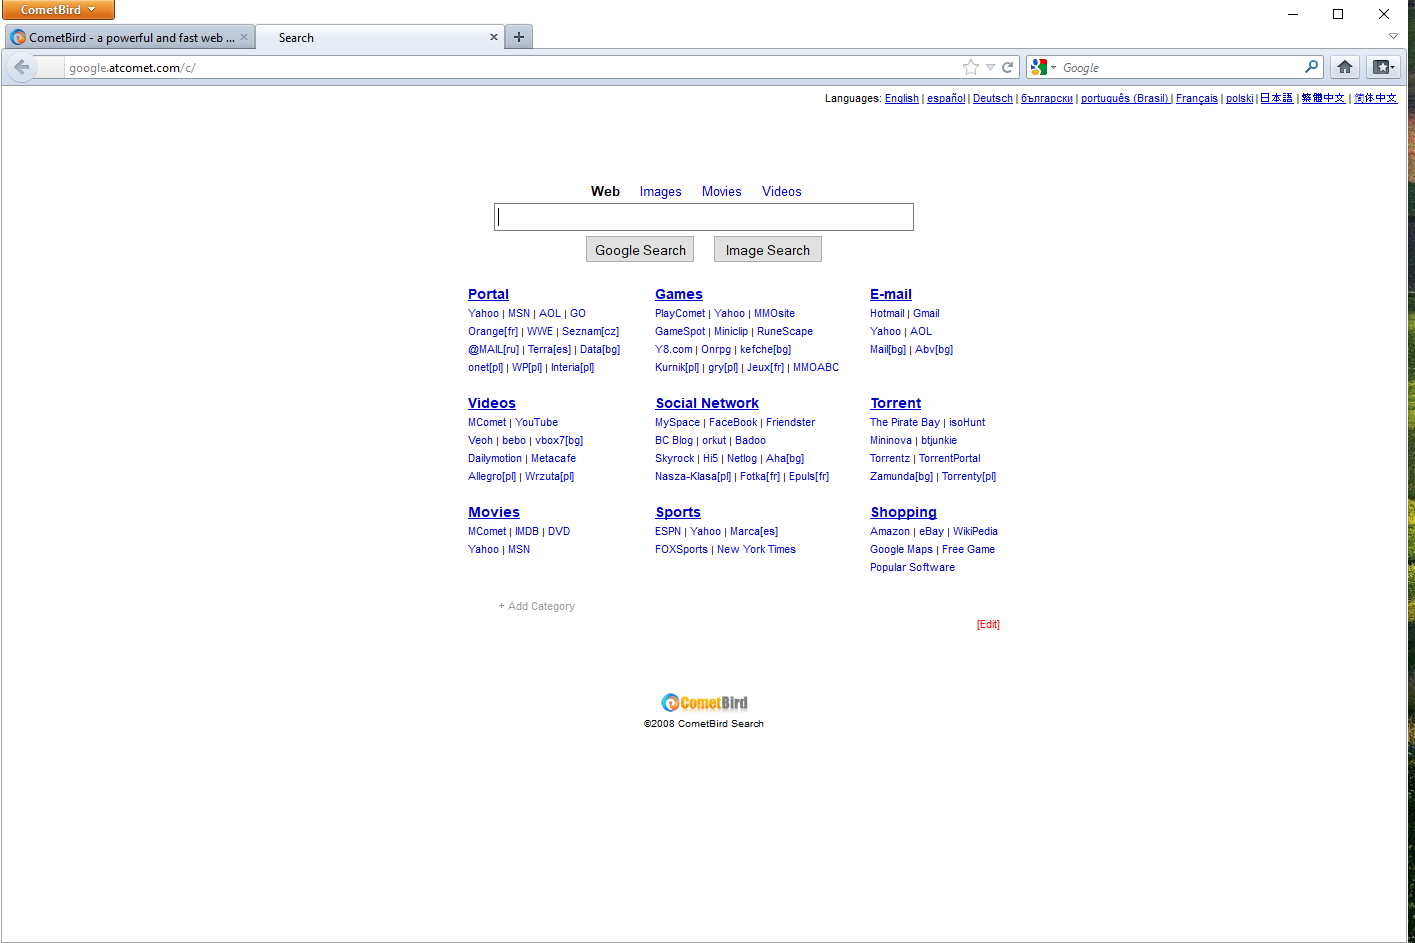The width and height of the screenshot is (1415, 943).
Task: Open the Amazon link
Action: pos(890,531)
